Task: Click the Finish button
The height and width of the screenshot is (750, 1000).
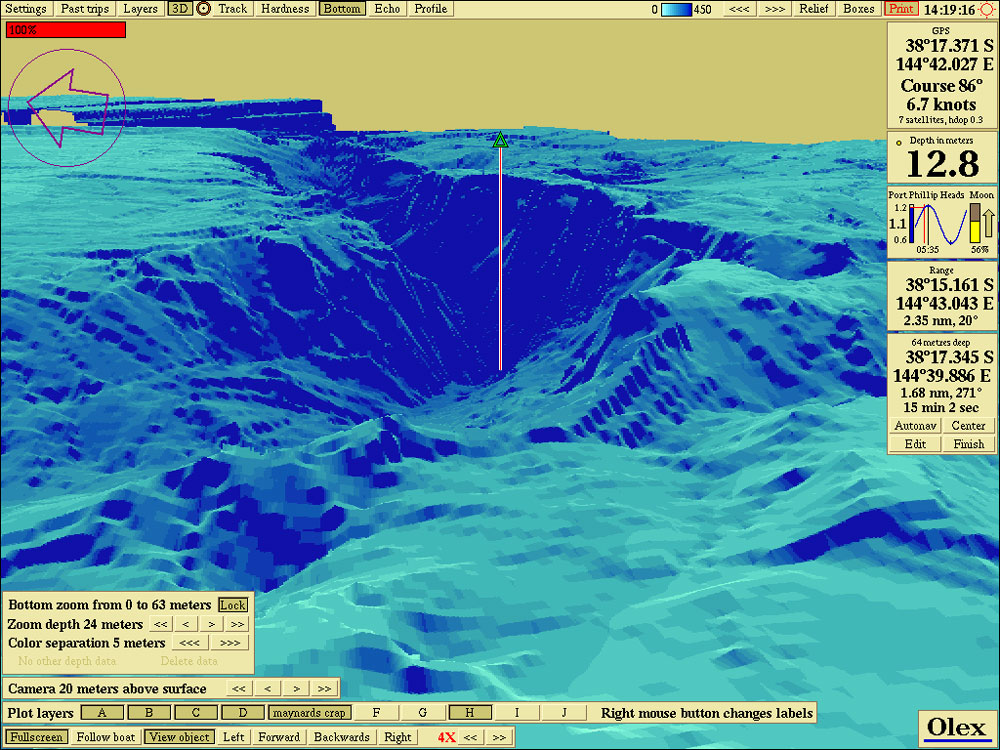Action: tap(969, 444)
